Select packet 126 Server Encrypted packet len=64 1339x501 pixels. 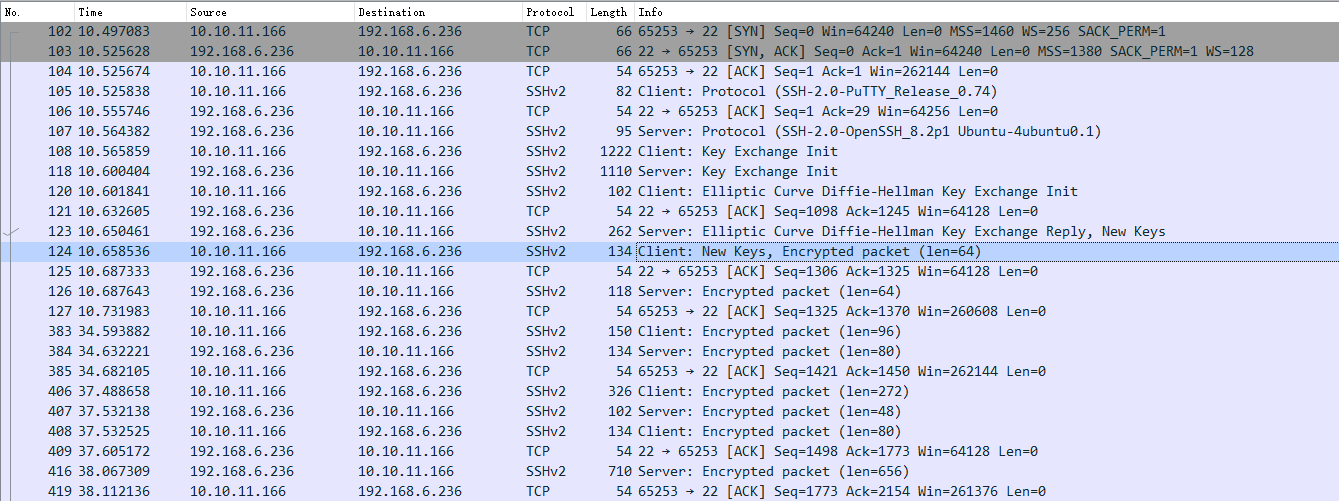[669, 291]
